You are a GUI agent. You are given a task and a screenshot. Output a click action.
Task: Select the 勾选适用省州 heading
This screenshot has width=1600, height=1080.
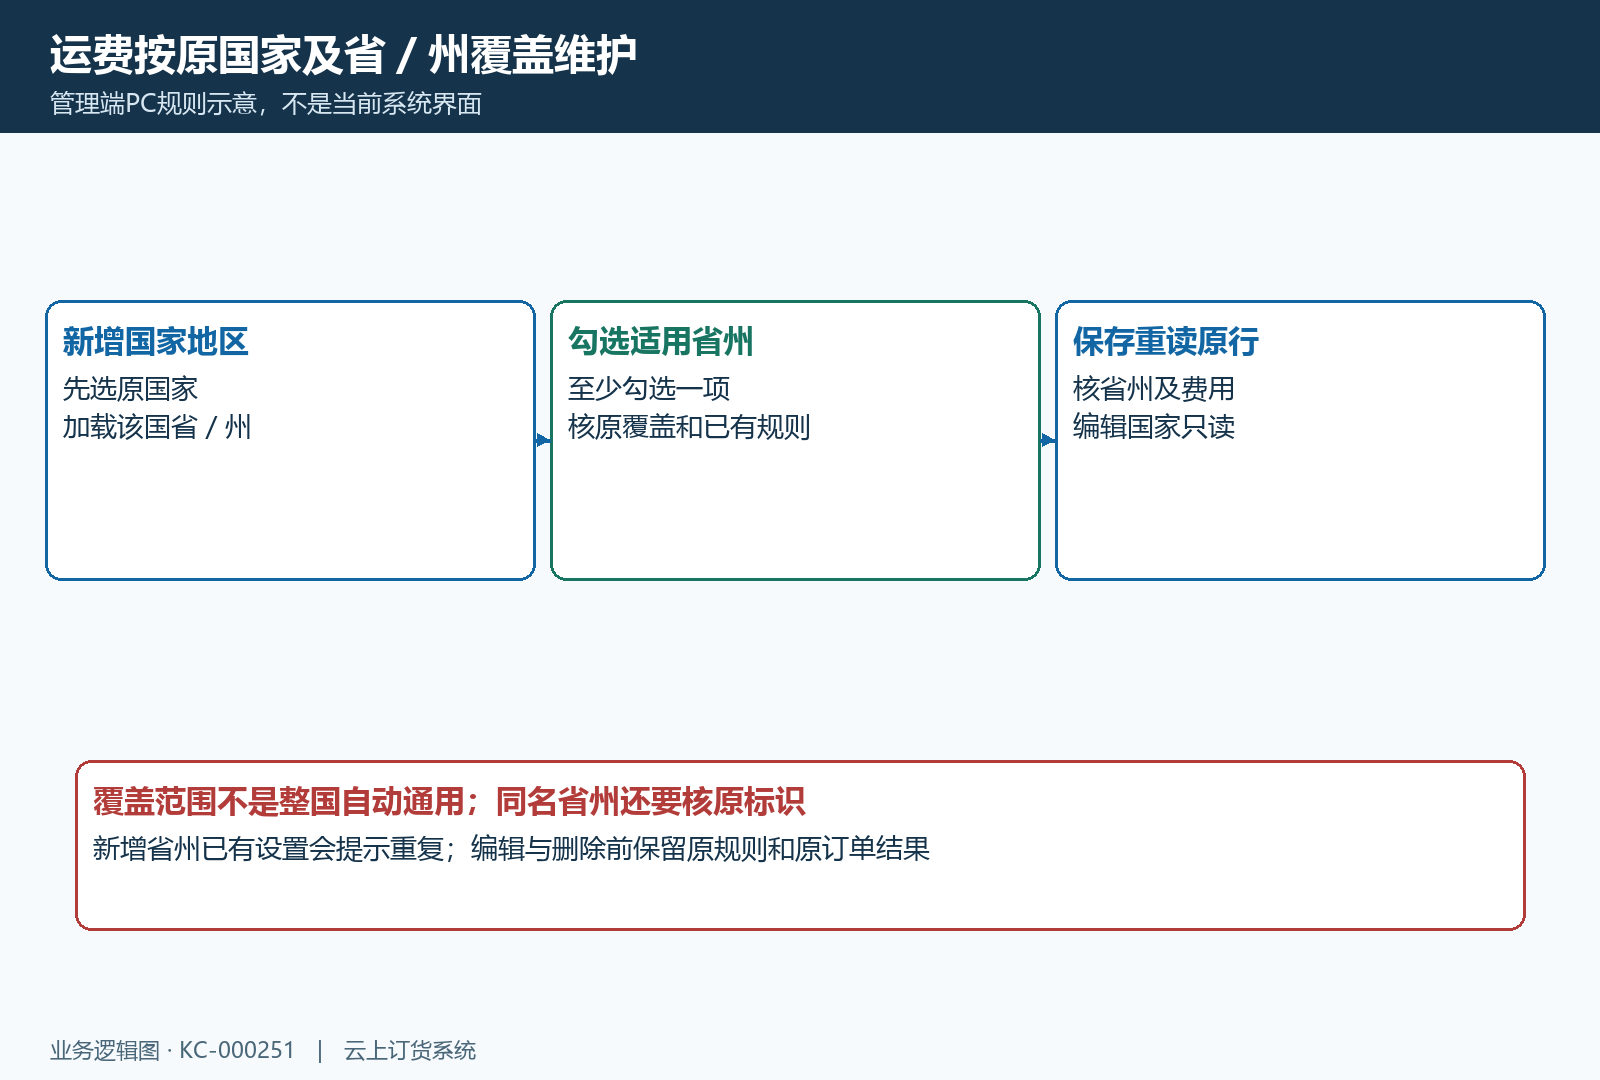660,342
